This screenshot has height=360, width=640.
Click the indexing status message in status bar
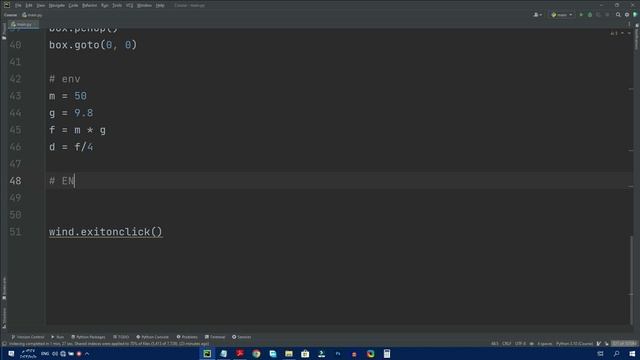[109, 344]
